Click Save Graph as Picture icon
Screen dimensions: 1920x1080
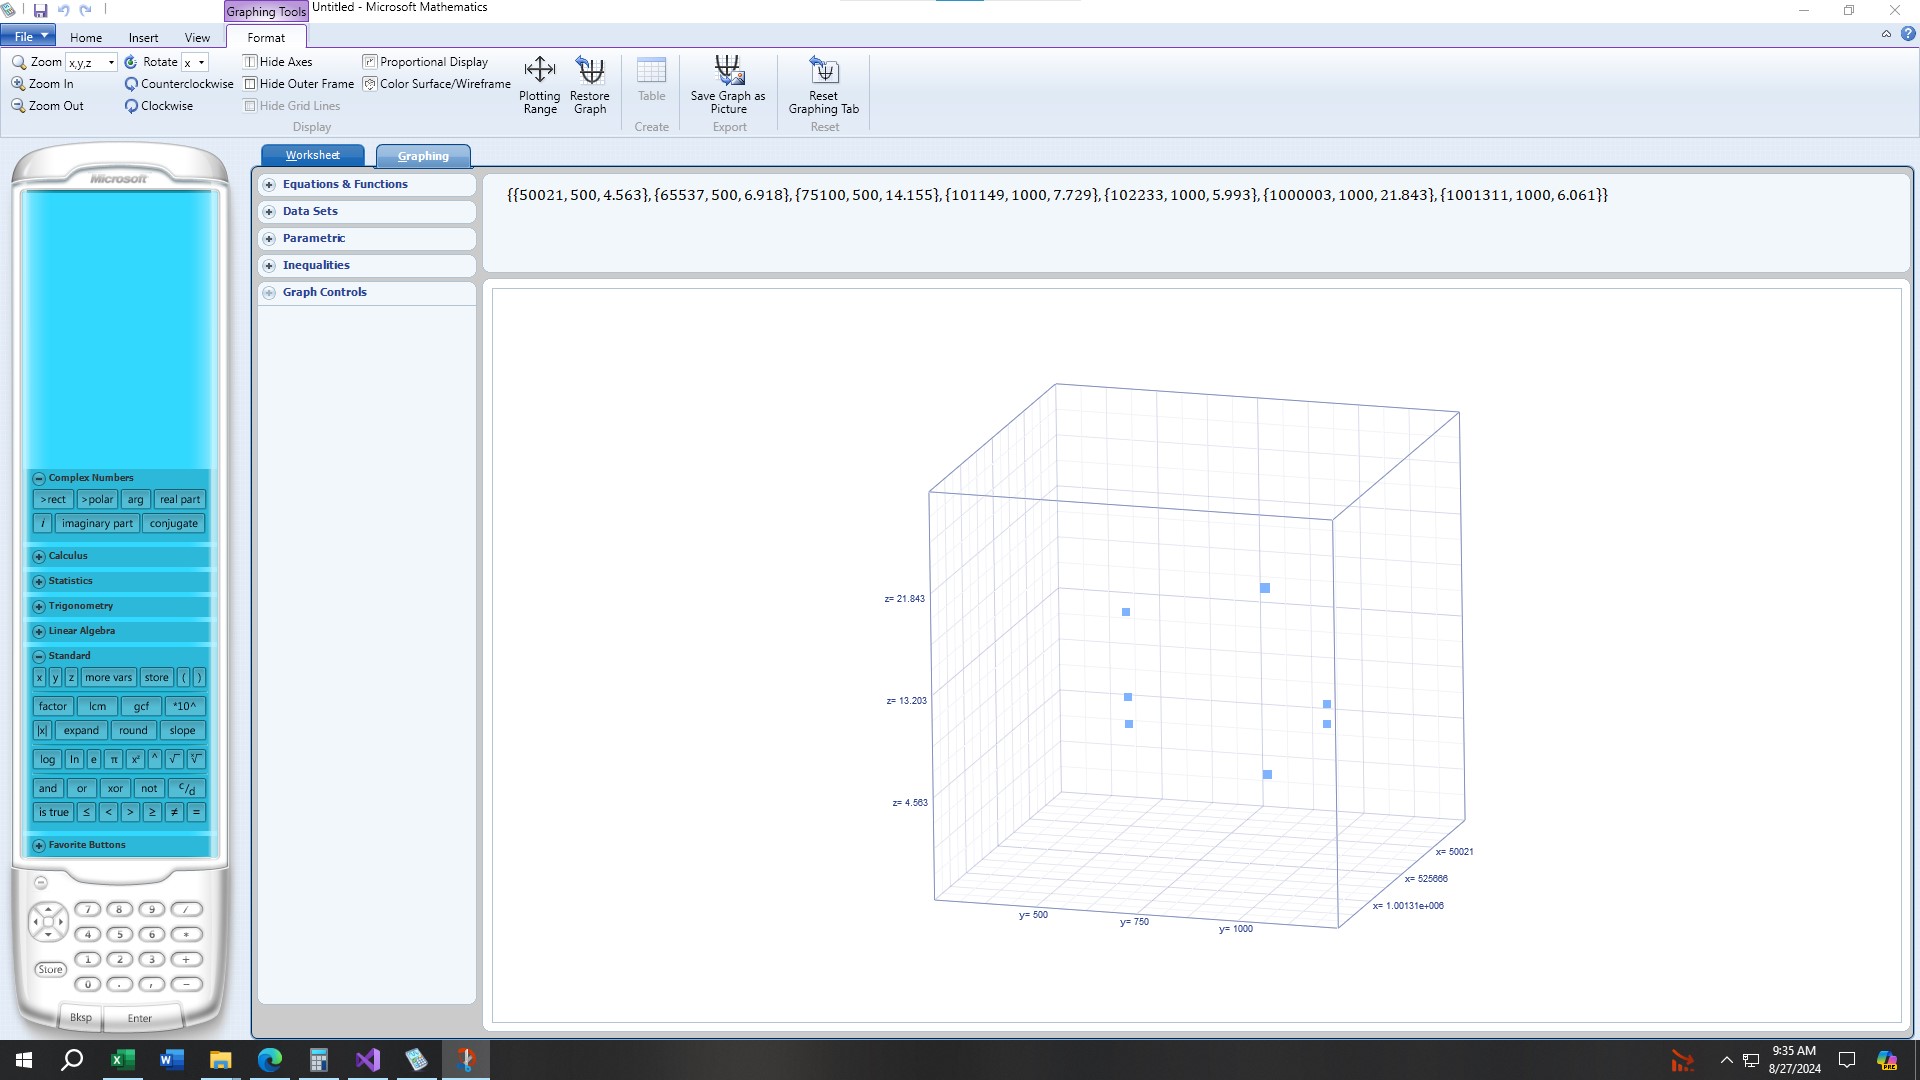pos(728,71)
